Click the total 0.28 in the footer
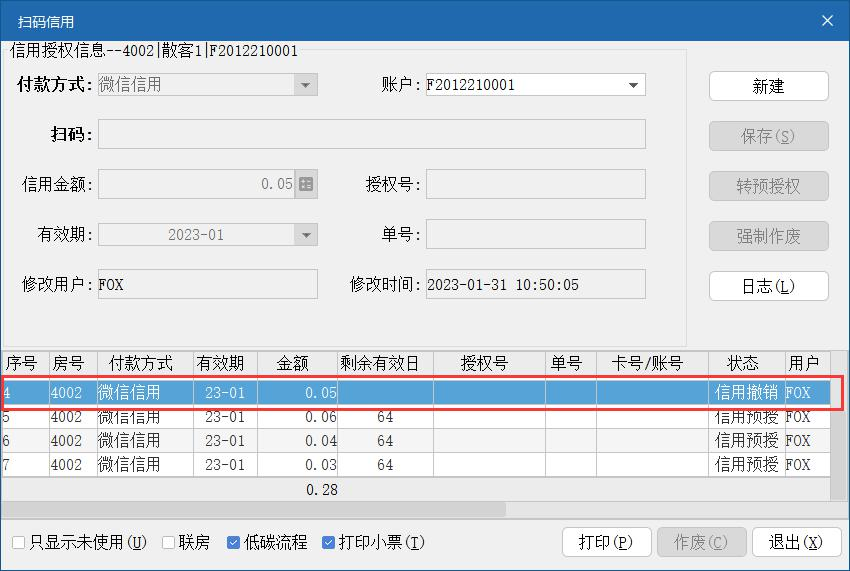 click(x=321, y=490)
